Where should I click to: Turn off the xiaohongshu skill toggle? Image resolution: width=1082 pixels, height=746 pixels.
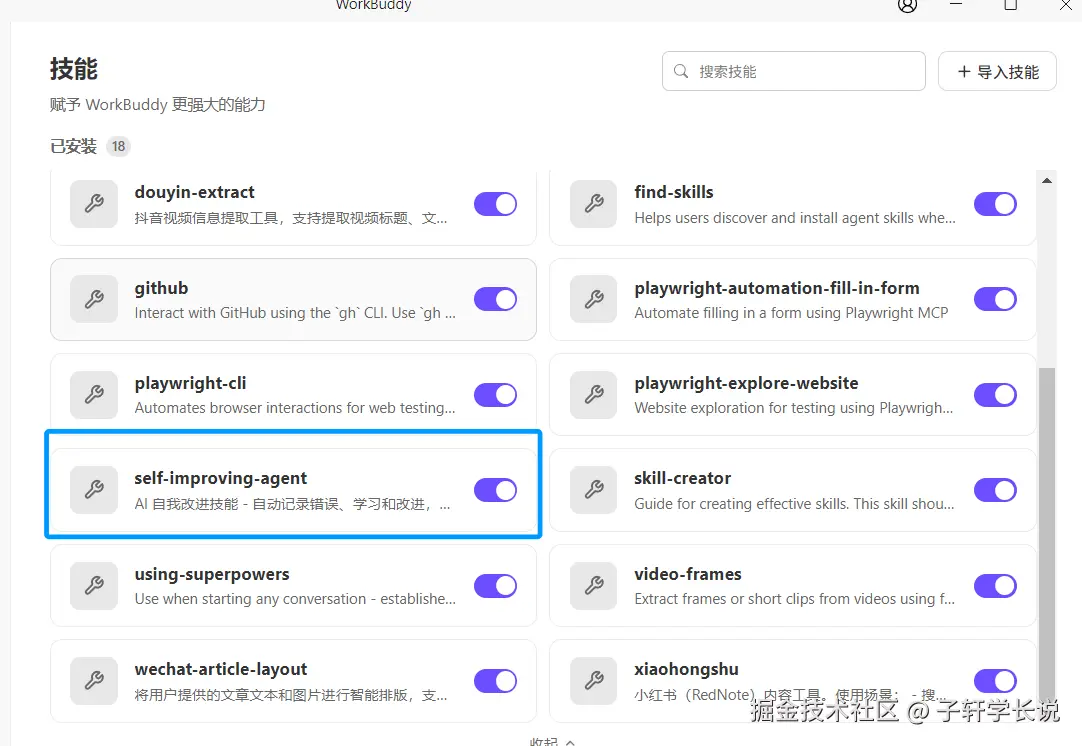[x=995, y=681]
